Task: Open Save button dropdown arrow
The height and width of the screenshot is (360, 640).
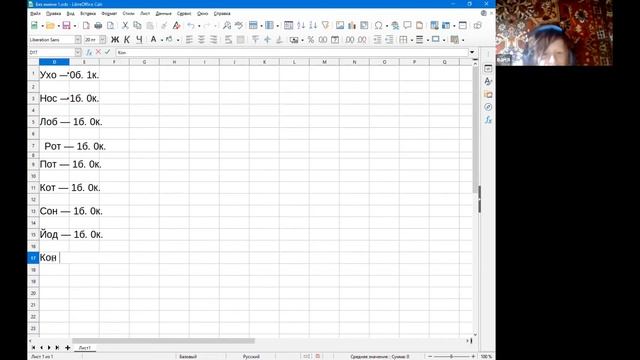Action: click(x=75, y=26)
